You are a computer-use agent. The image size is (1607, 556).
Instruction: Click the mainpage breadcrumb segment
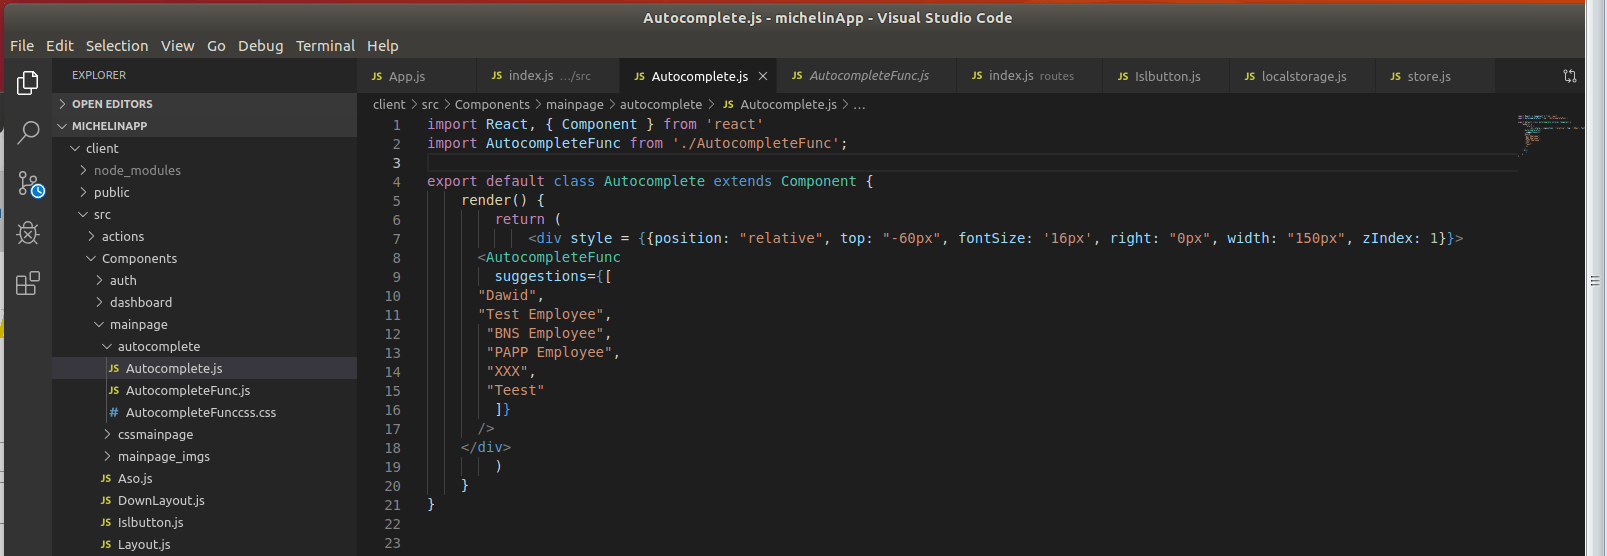[x=575, y=105]
